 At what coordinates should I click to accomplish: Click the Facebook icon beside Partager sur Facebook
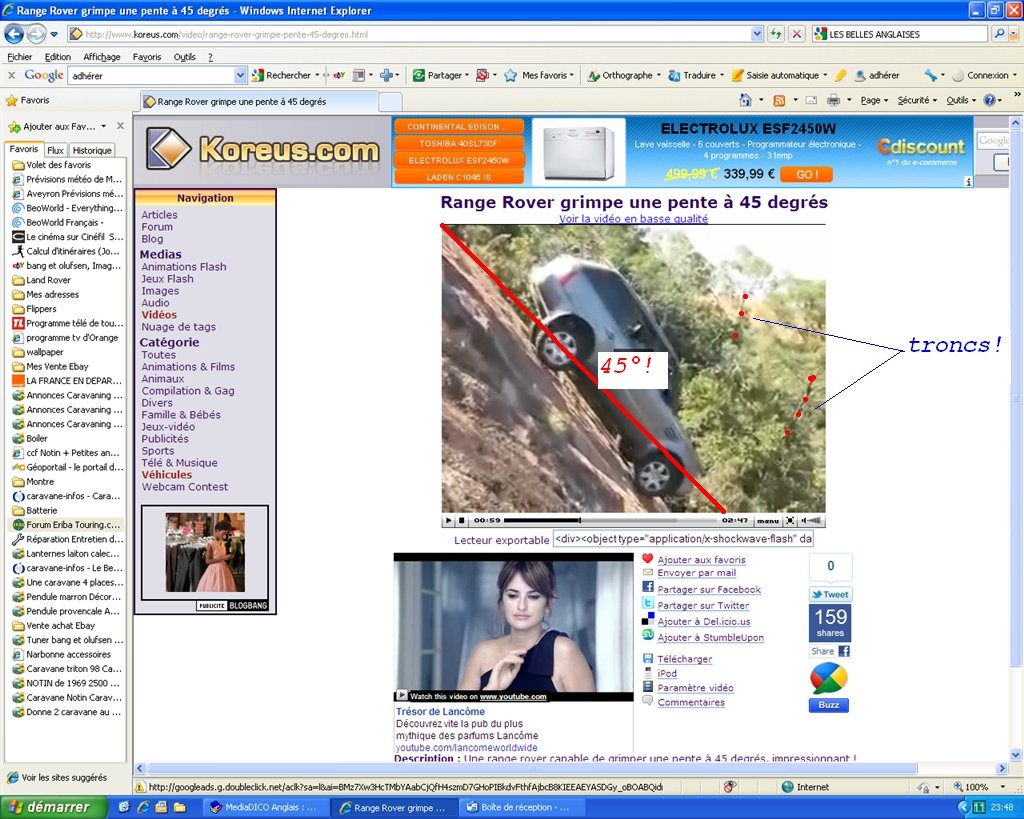[x=648, y=587]
